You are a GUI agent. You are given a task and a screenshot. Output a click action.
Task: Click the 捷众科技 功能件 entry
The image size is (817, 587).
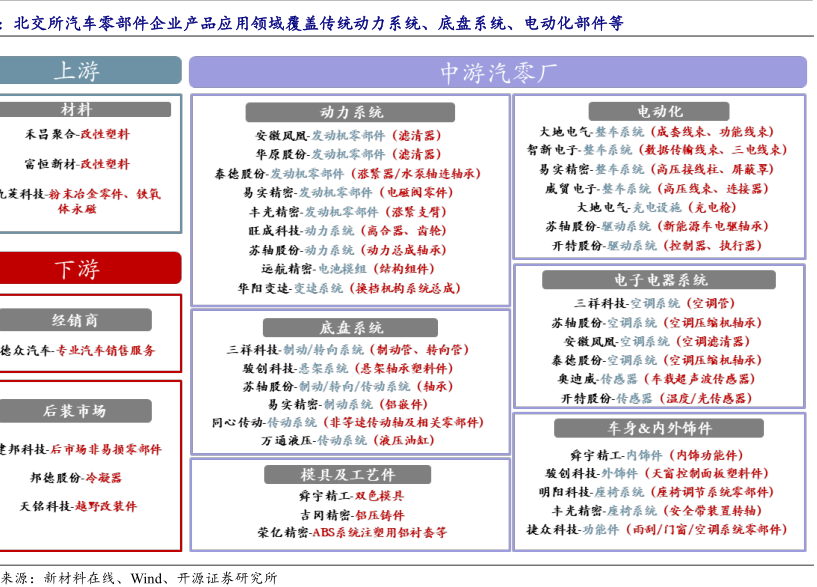656,530
